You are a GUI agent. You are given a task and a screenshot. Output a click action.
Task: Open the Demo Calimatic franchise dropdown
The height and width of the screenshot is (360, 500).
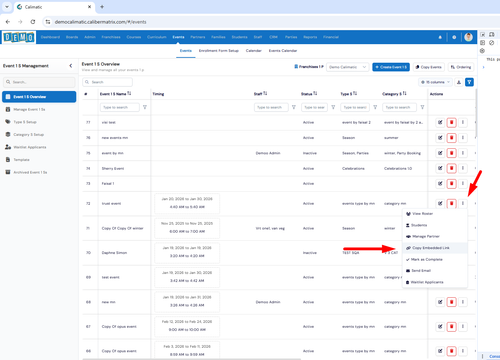348,67
